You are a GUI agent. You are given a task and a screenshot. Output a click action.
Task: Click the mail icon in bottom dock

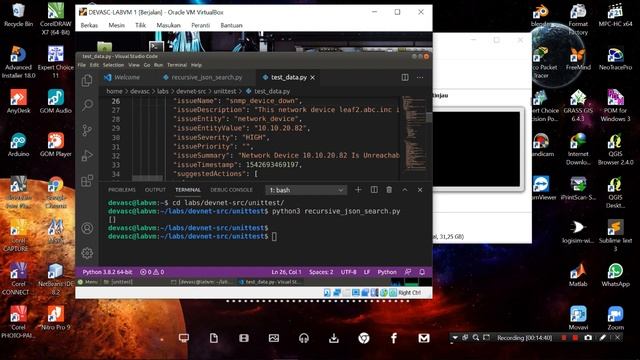click(424, 338)
